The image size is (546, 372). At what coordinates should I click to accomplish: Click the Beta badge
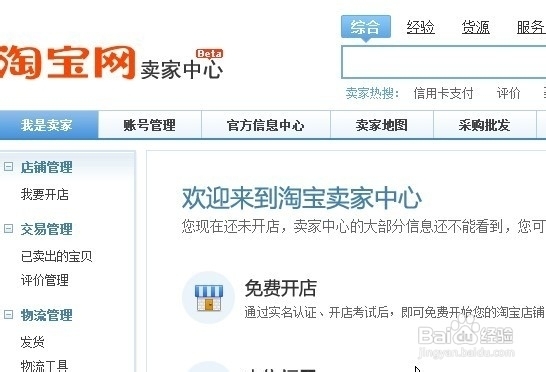point(209,54)
